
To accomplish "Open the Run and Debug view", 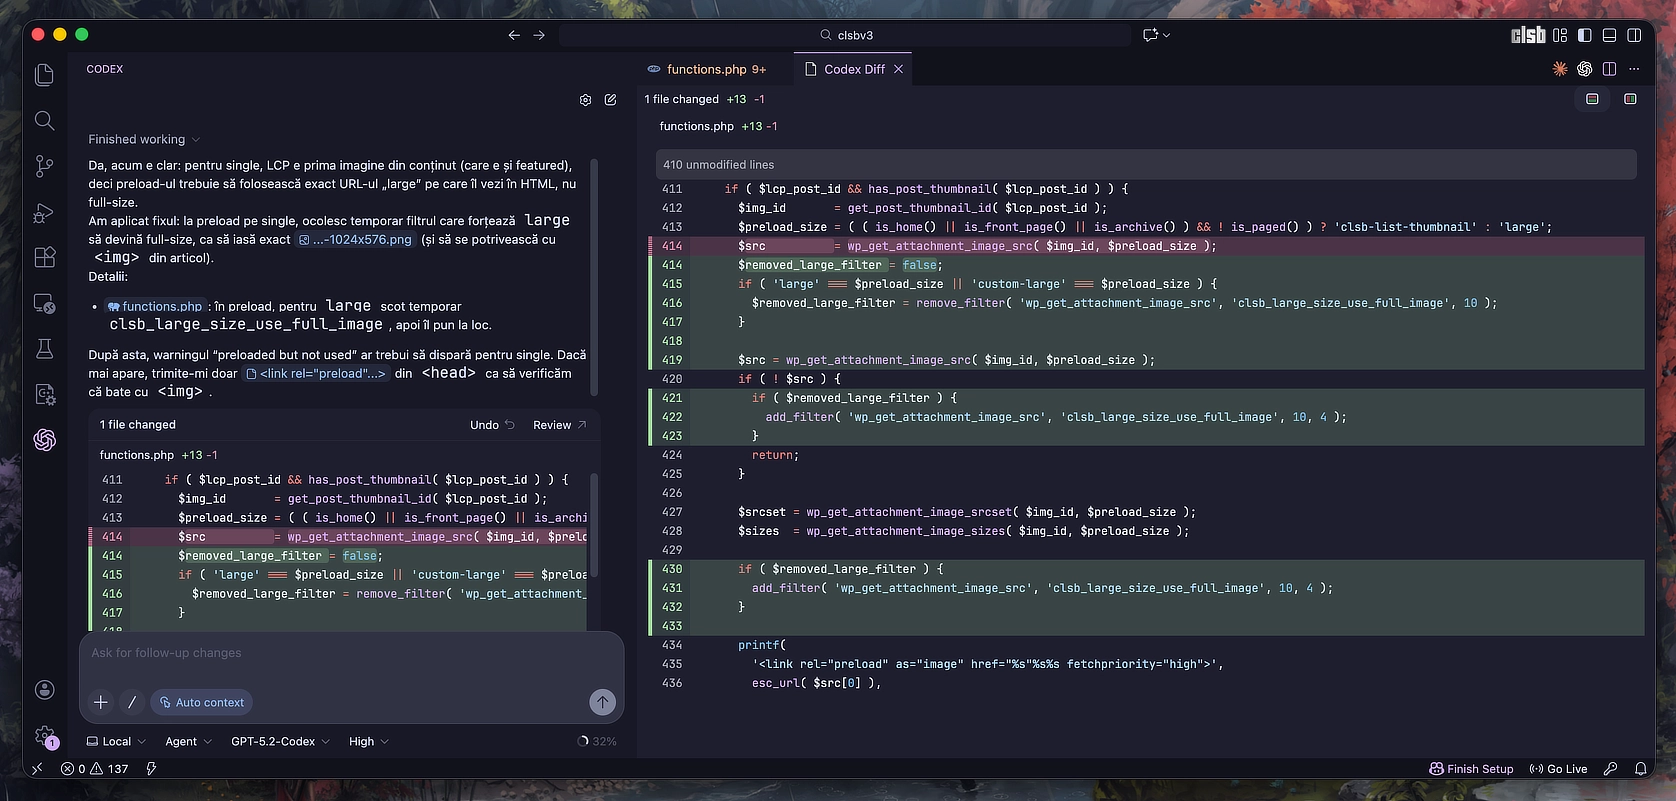I will click(x=44, y=212).
